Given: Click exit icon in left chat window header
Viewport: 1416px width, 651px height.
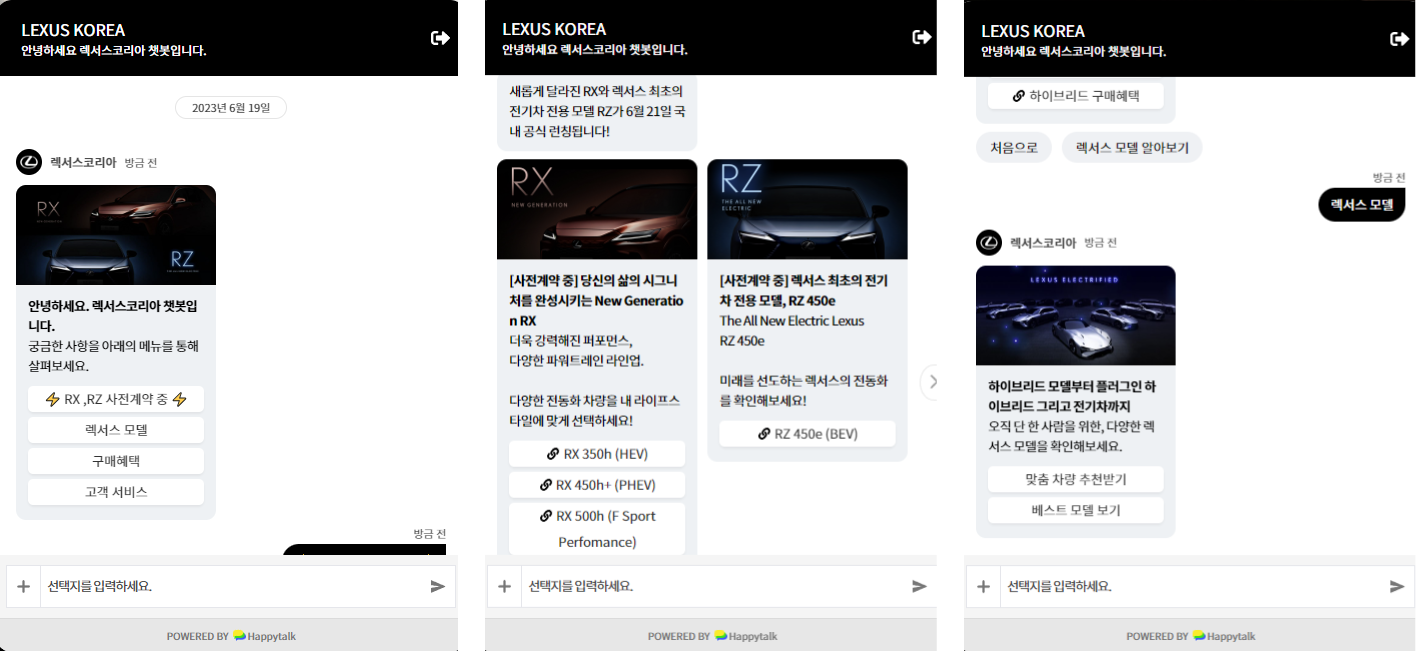Looking at the screenshot, I should 440,38.
